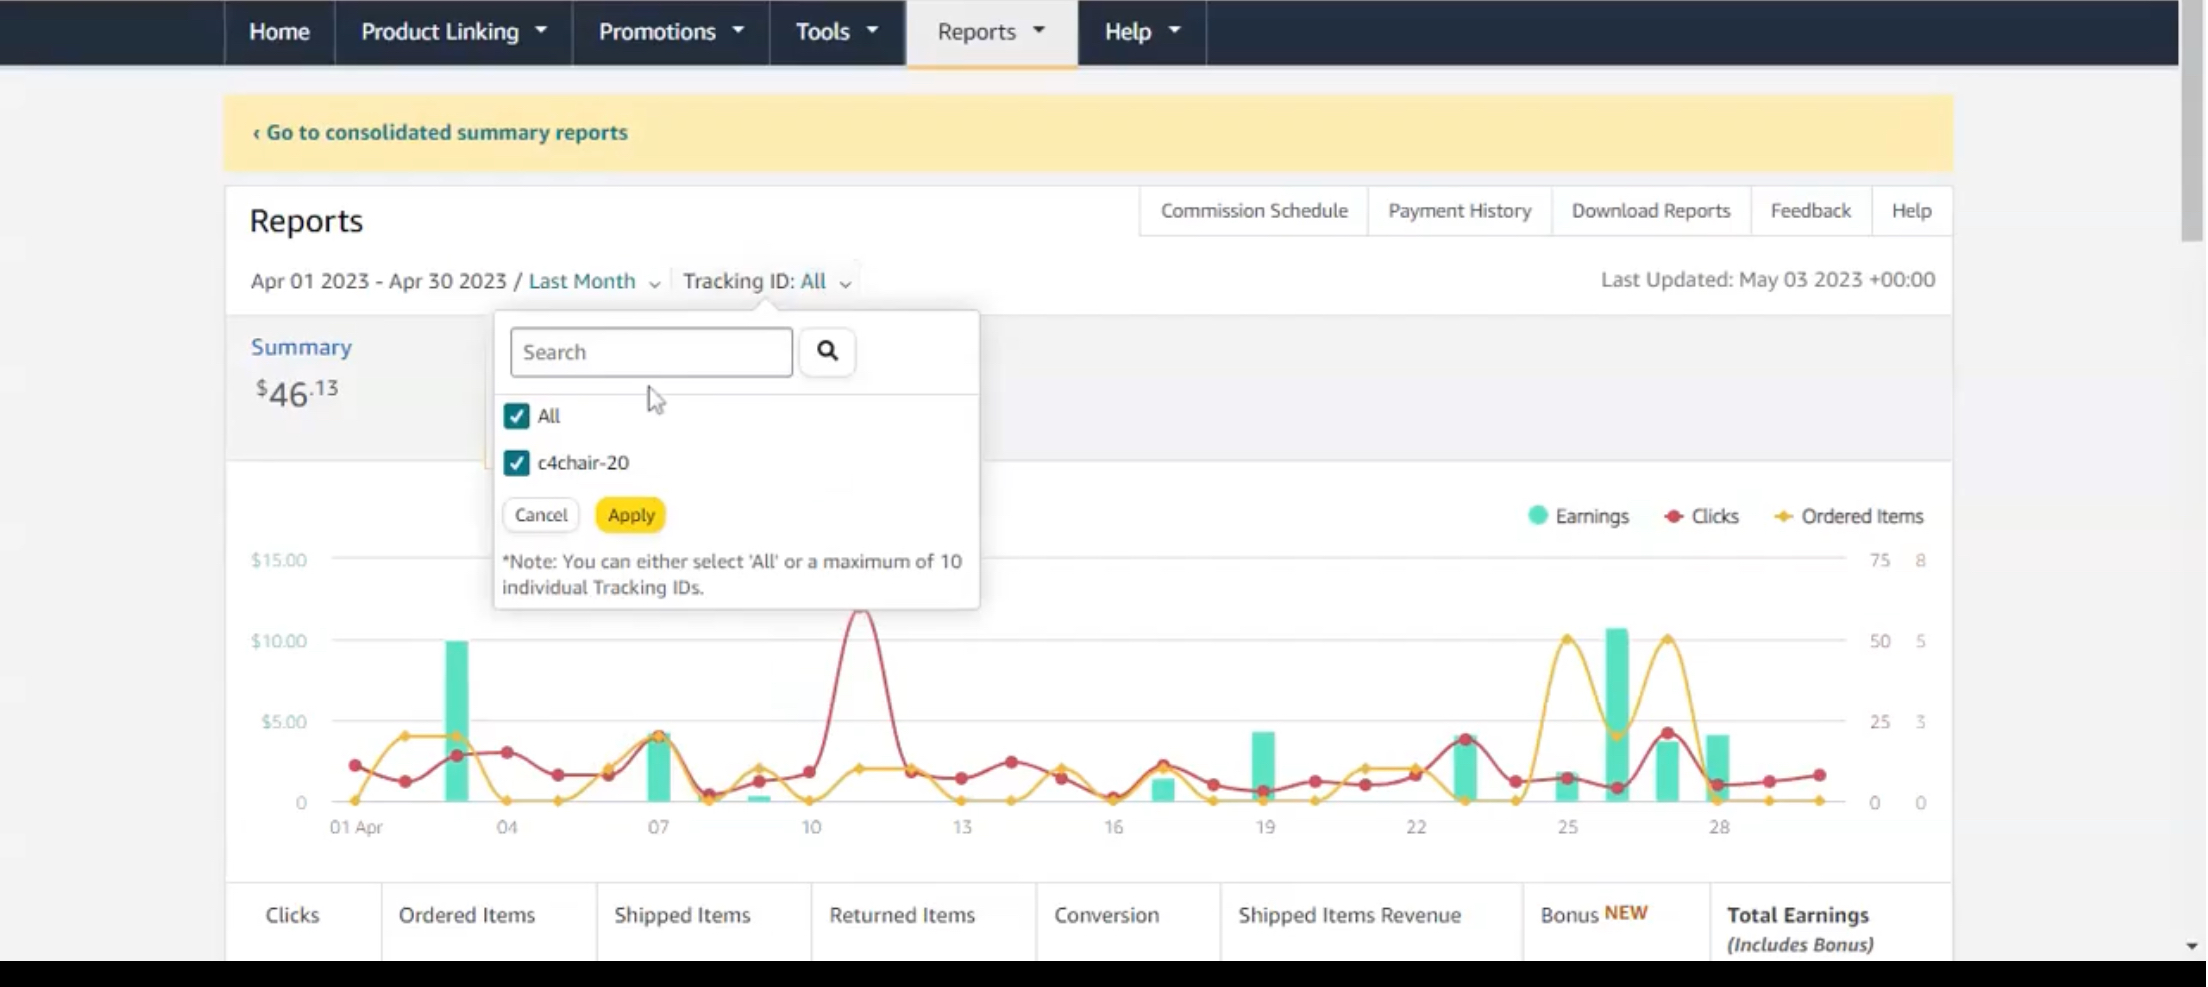Viewport: 2208px width, 987px height.
Task: Click the Clicks legend marker
Action: coord(1673,516)
